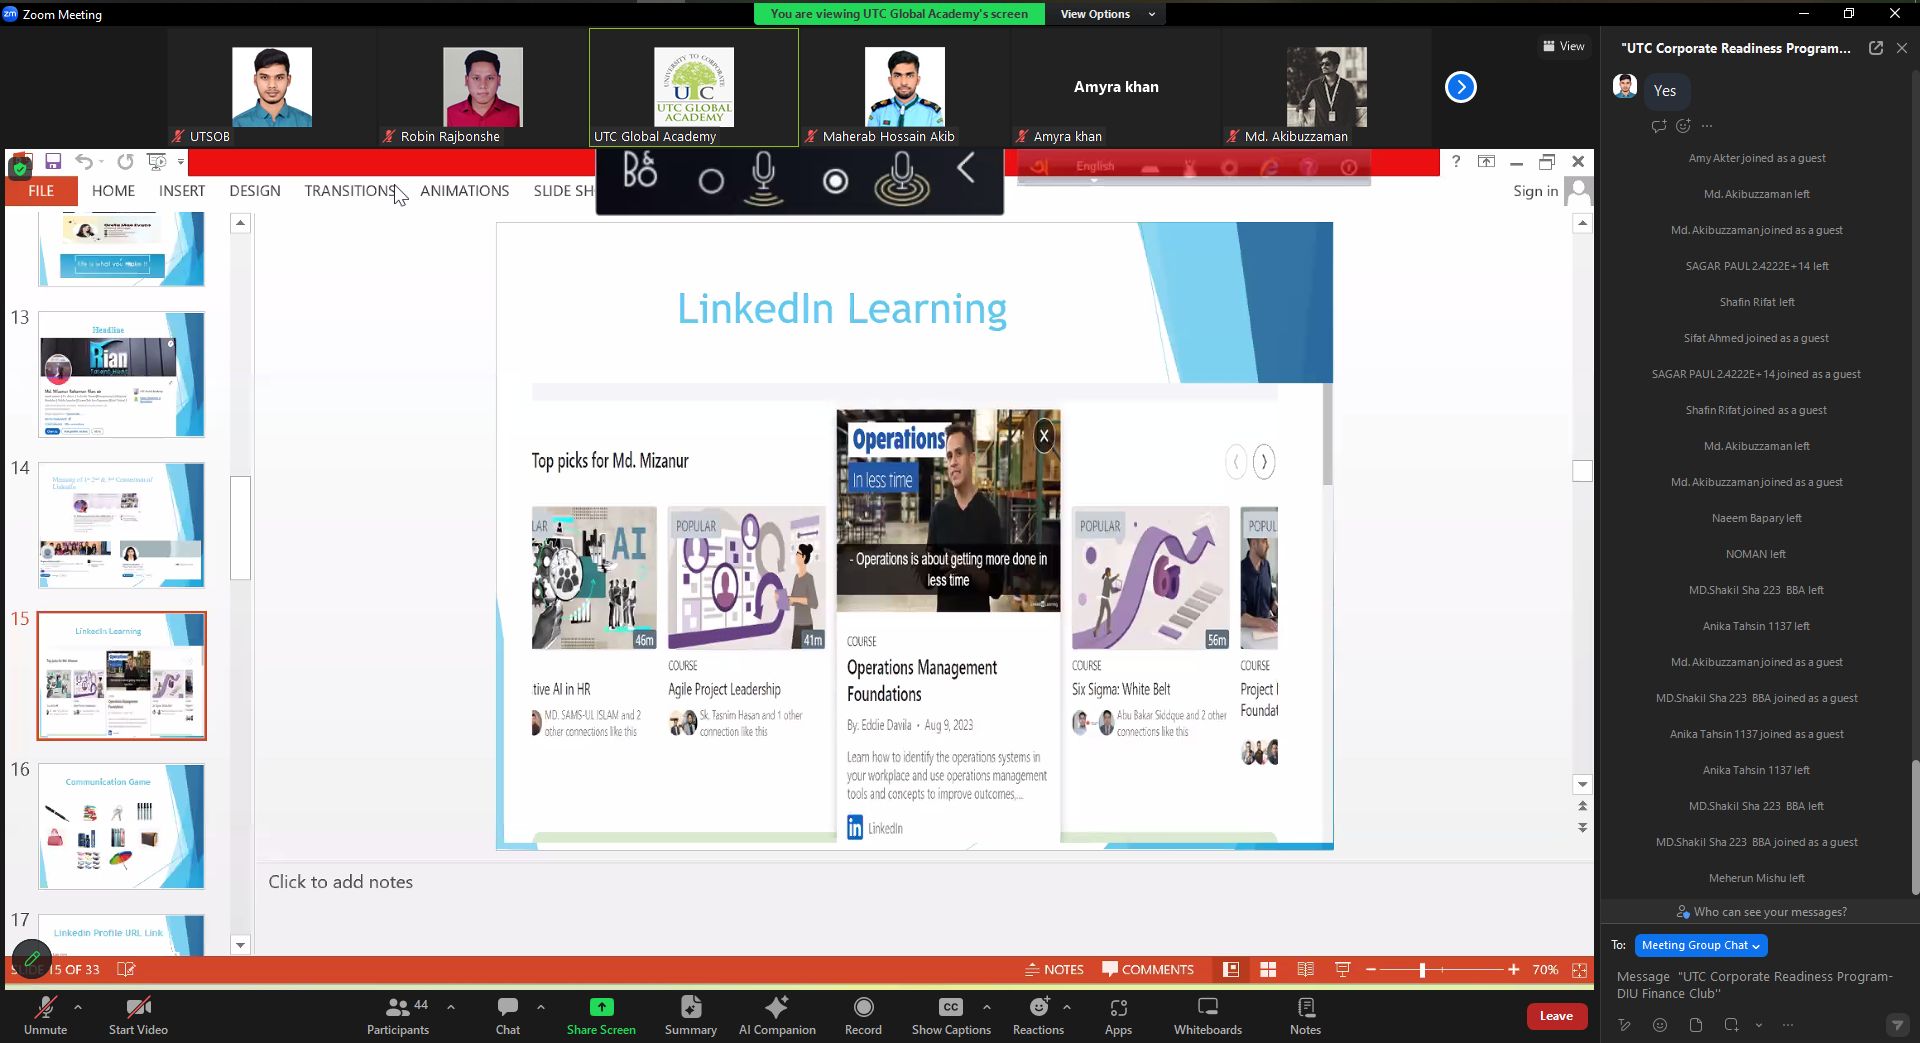Open the Reactions picker
The image size is (1920, 1043).
[1038, 1015]
